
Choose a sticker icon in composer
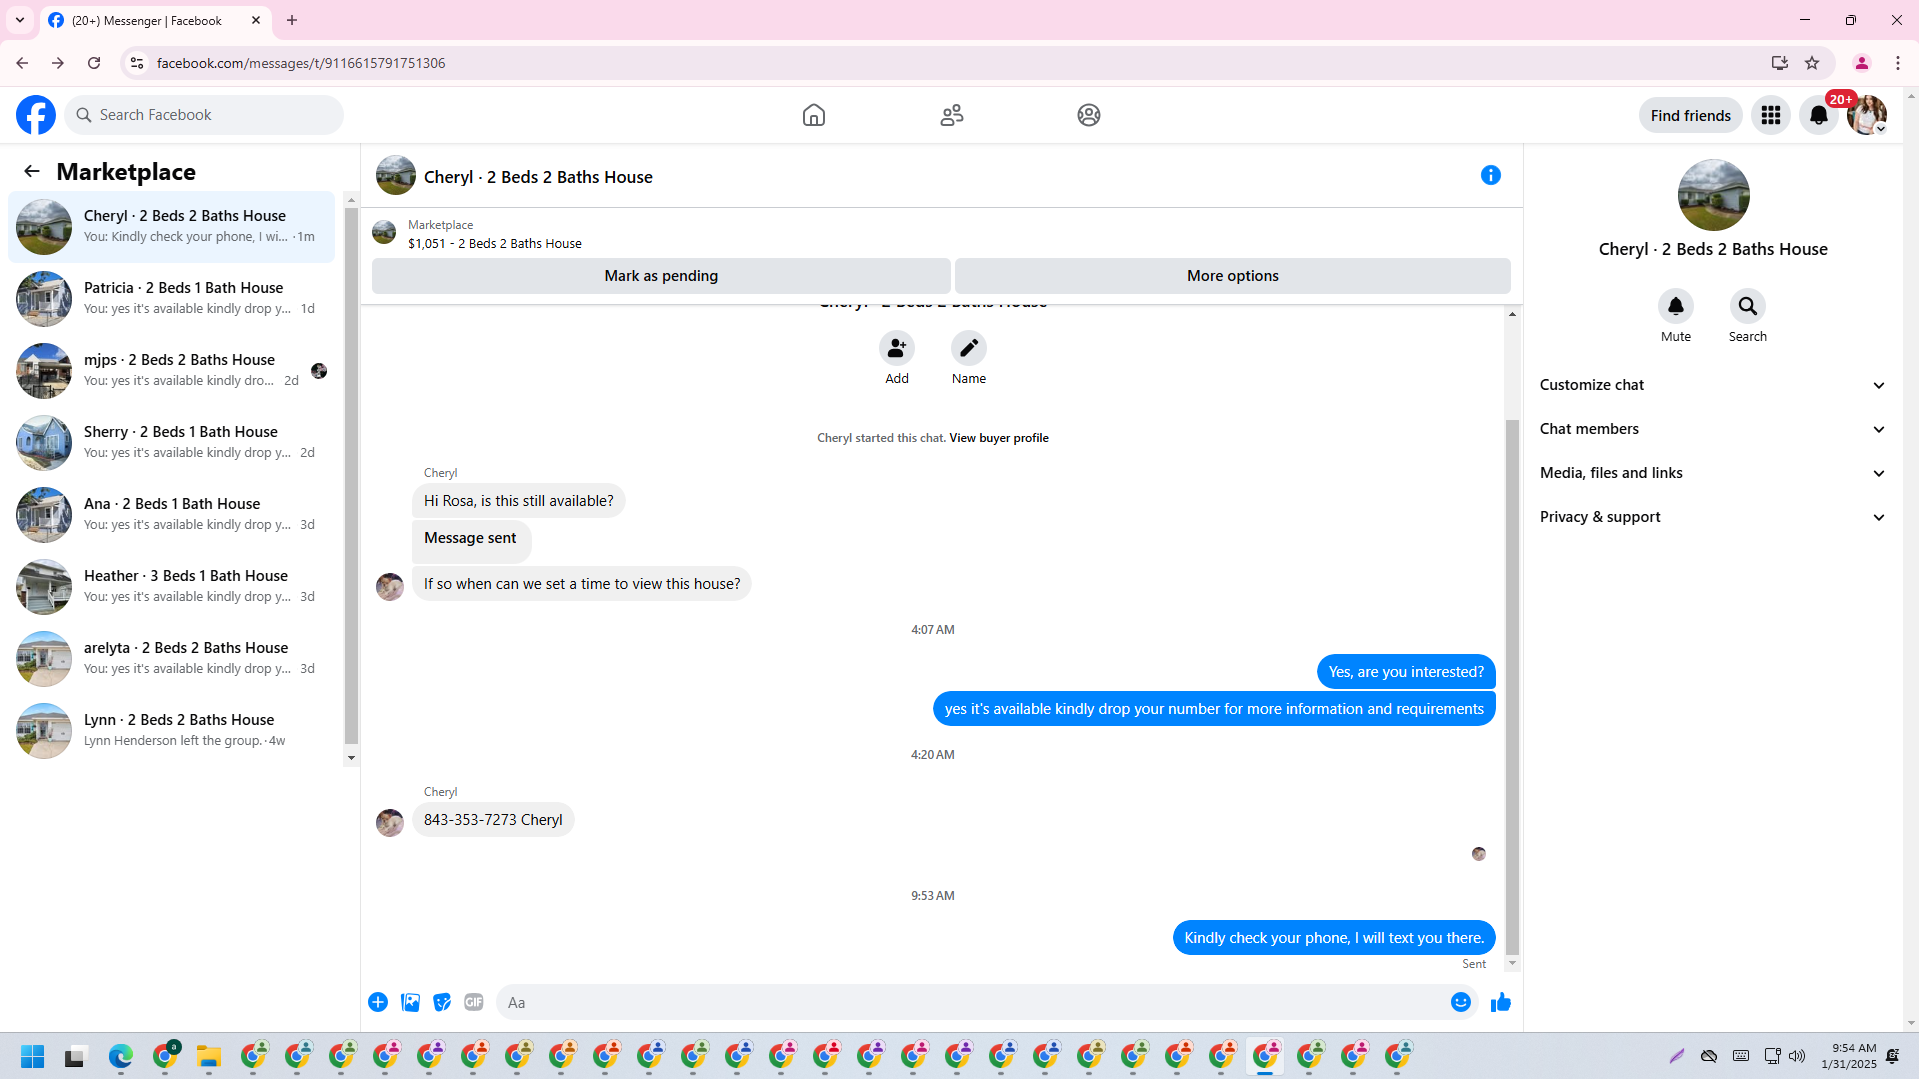(442, 1002)
